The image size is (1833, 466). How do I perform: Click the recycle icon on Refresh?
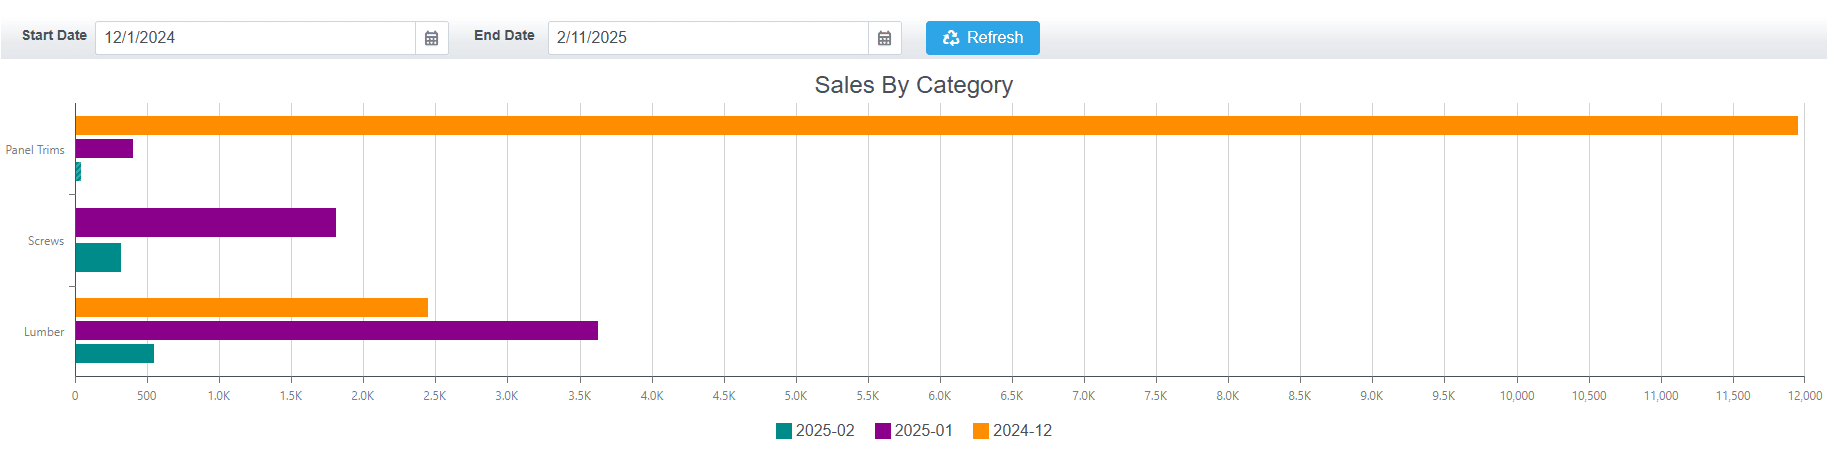(951, 38)
